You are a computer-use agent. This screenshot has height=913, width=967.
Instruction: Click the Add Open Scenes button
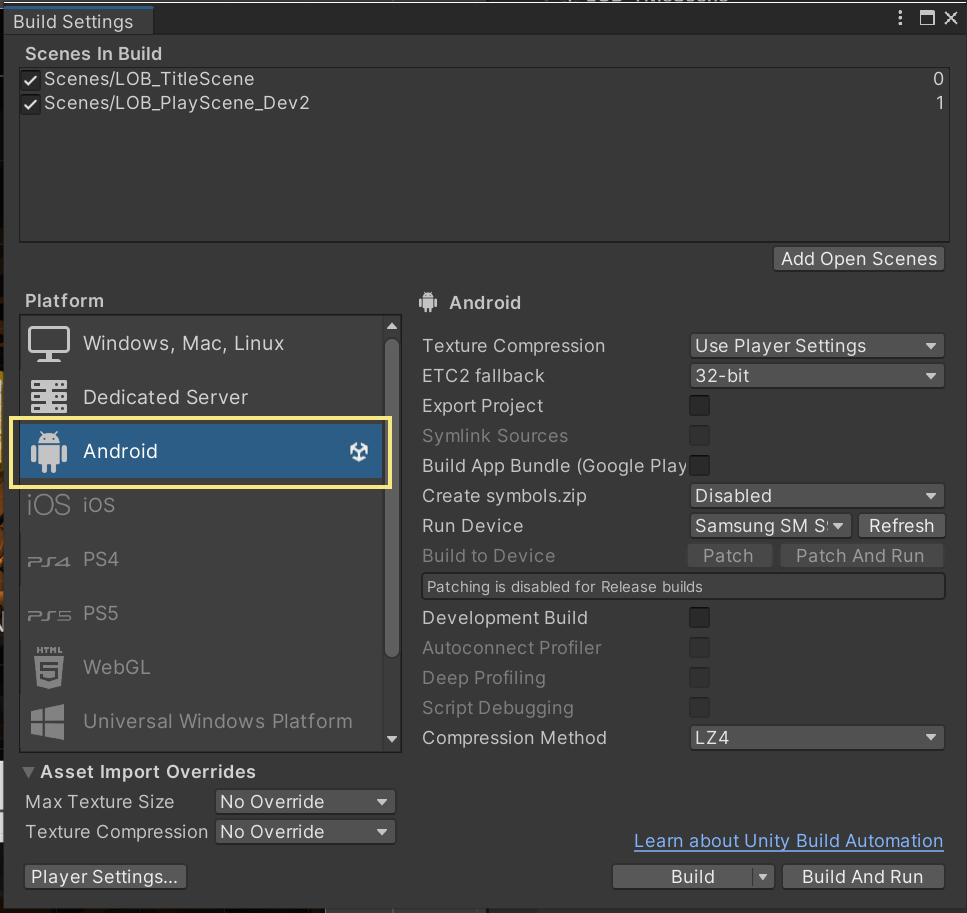pos(858,258)
